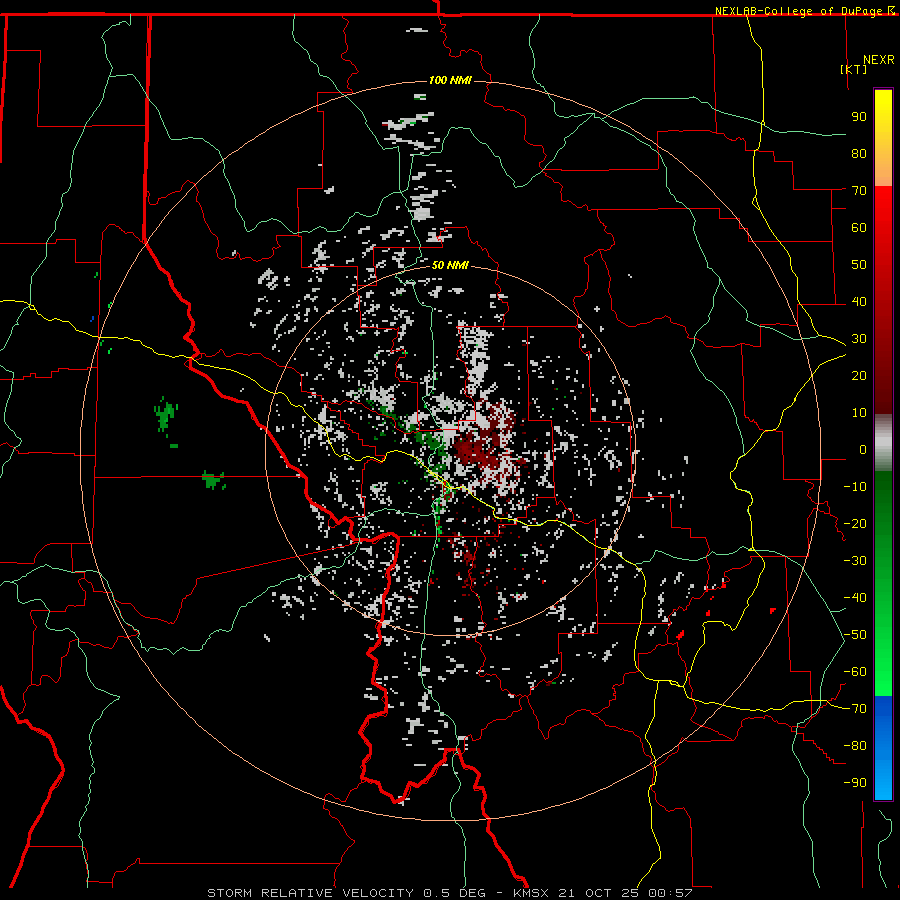Click the orange segment of the color bar
Image resolution: width=900 pixels, height=900 pixels.
tap(883, 170)
